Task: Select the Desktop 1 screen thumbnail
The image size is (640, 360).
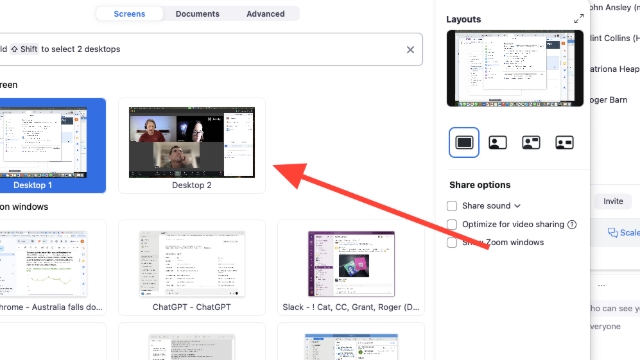Action: [53, 145]
